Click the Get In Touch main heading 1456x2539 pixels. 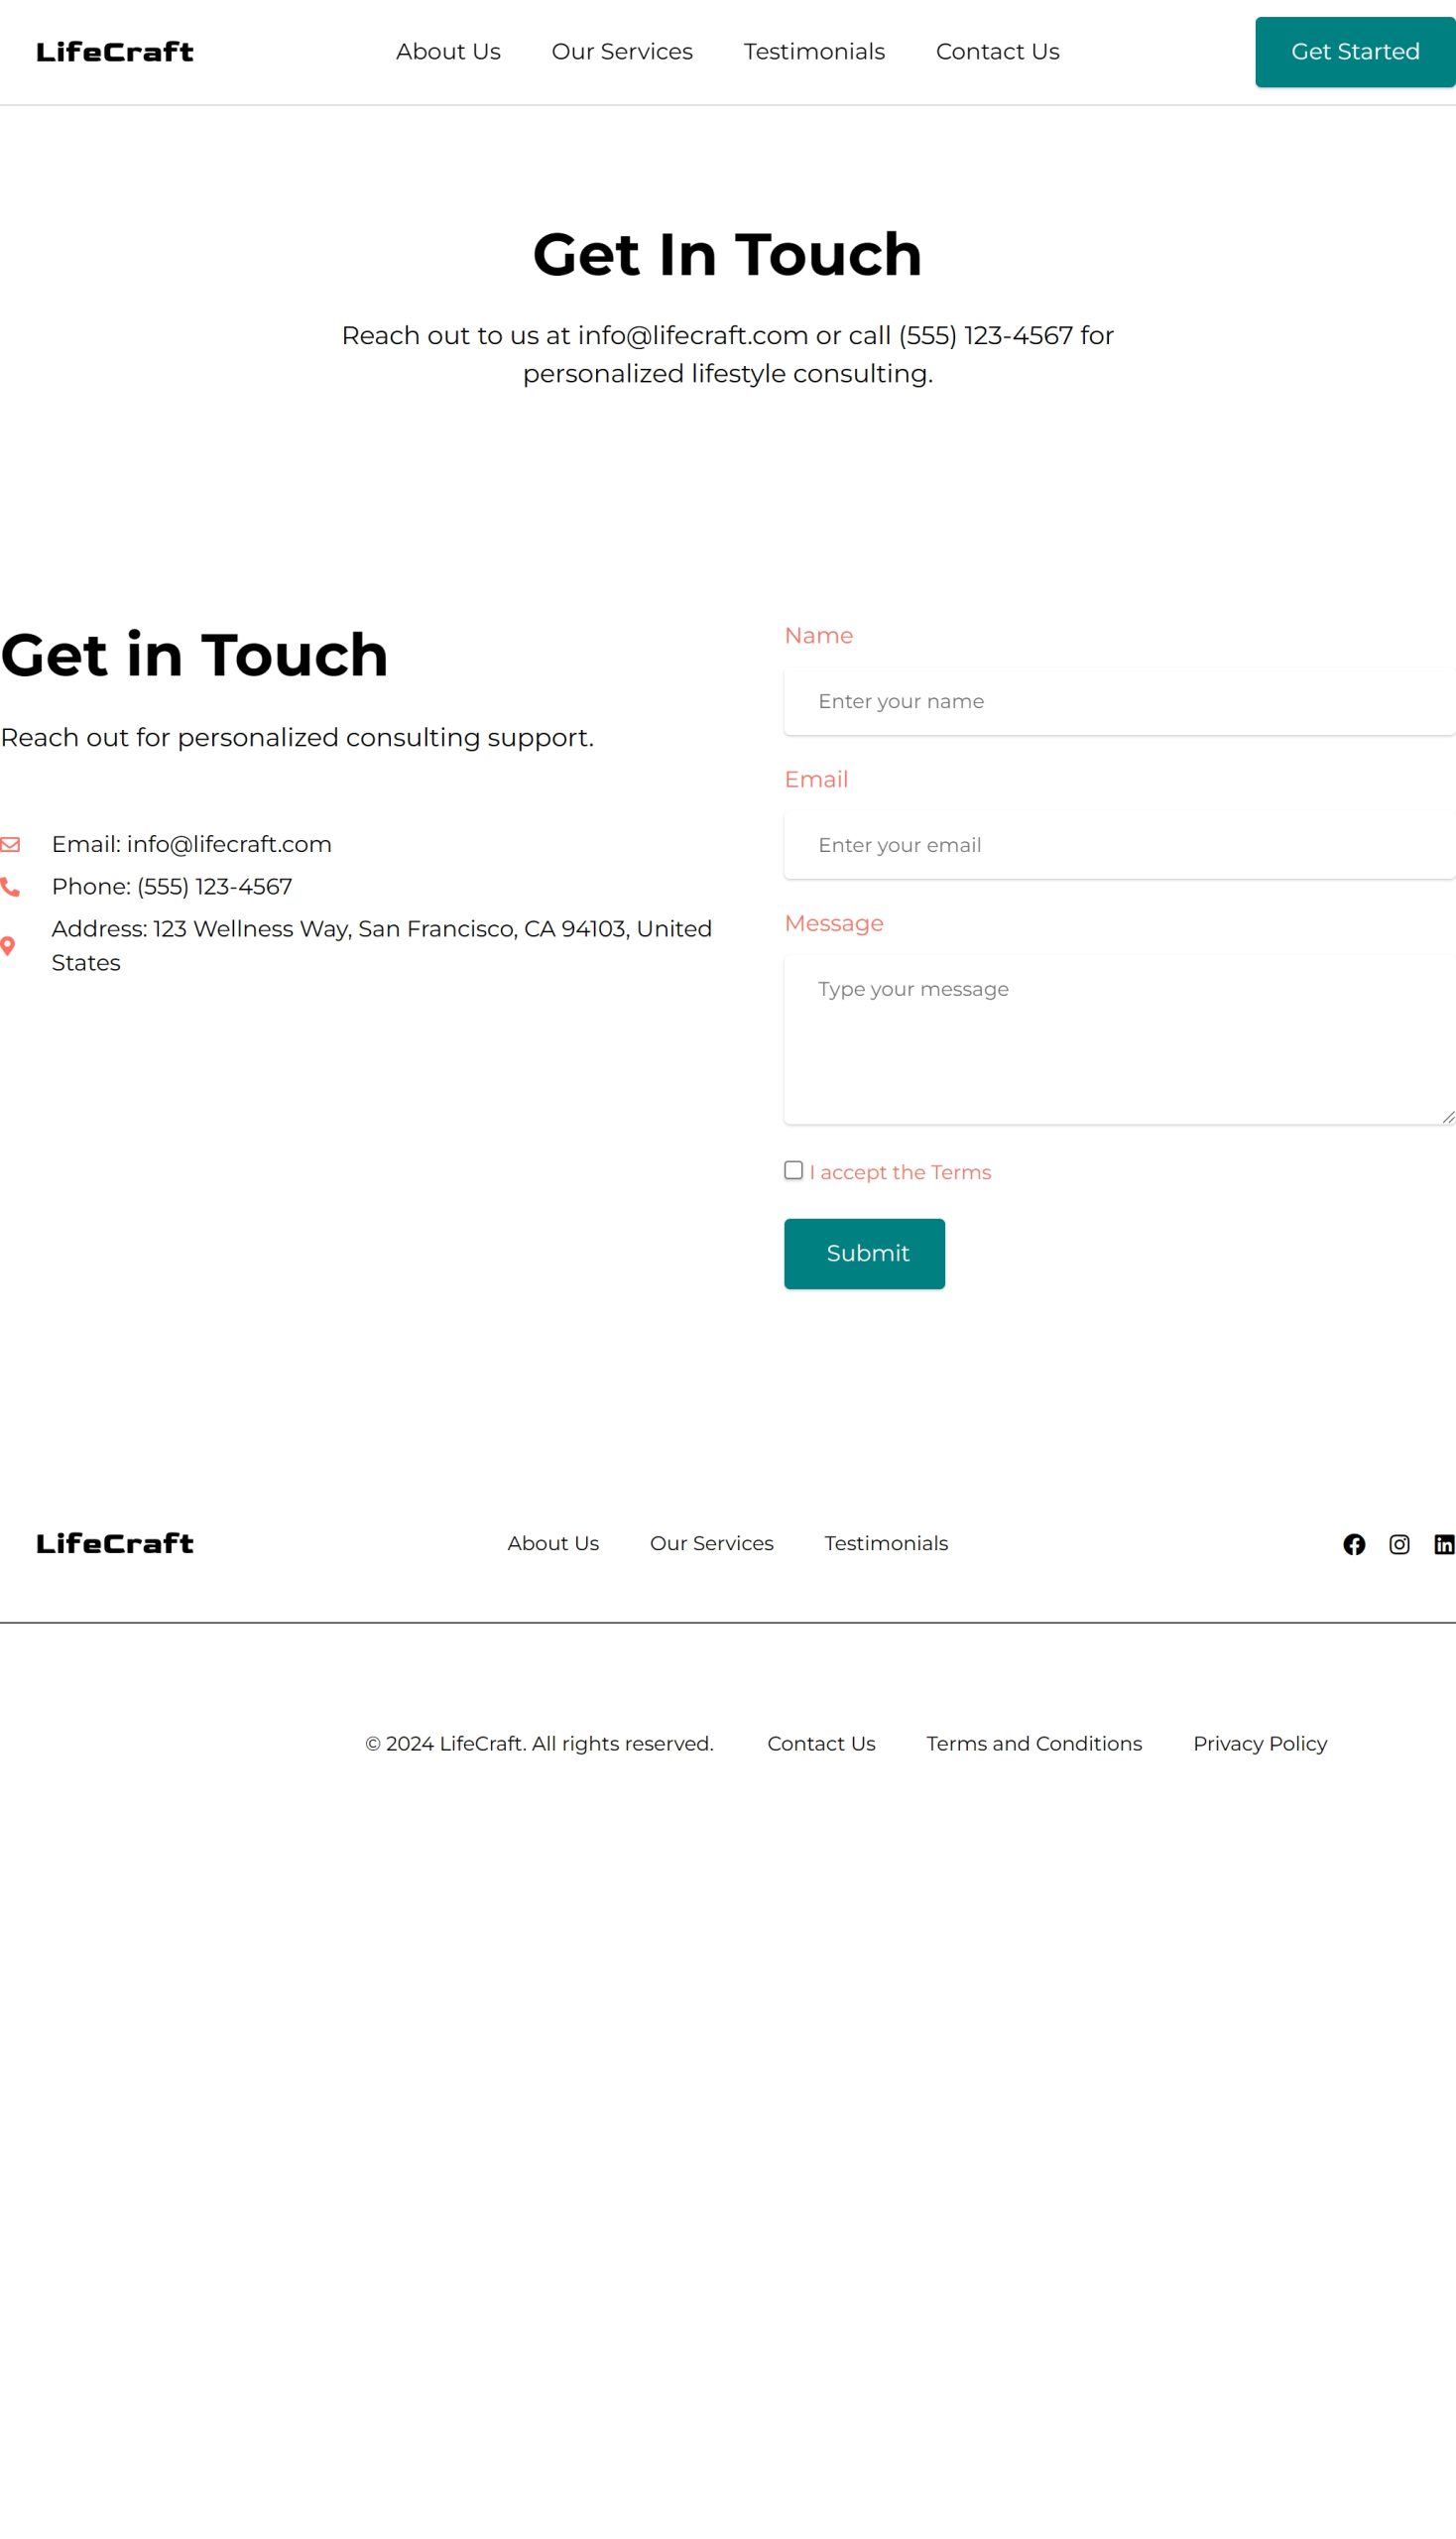pos(727,254)
